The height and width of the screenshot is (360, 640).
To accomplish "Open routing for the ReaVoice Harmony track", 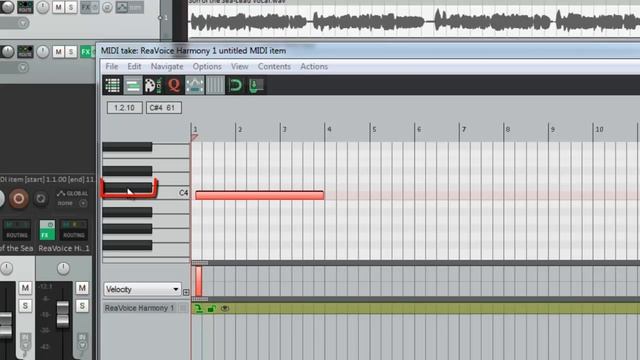I will click(x=25, y=52).
